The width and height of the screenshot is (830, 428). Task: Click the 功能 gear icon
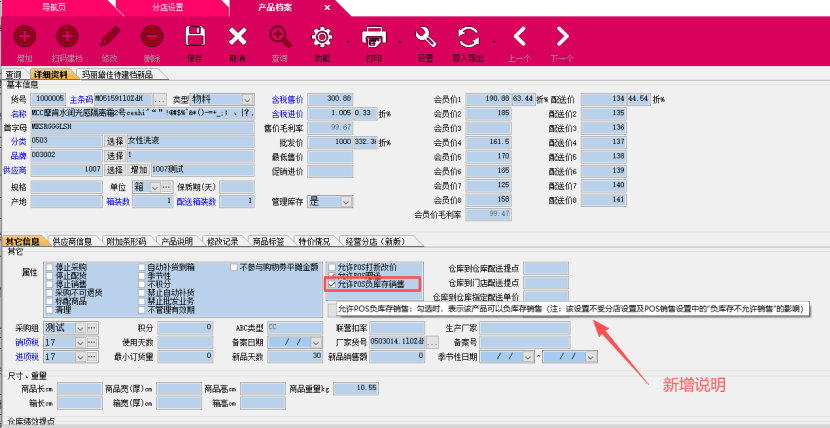pos(321,37)
